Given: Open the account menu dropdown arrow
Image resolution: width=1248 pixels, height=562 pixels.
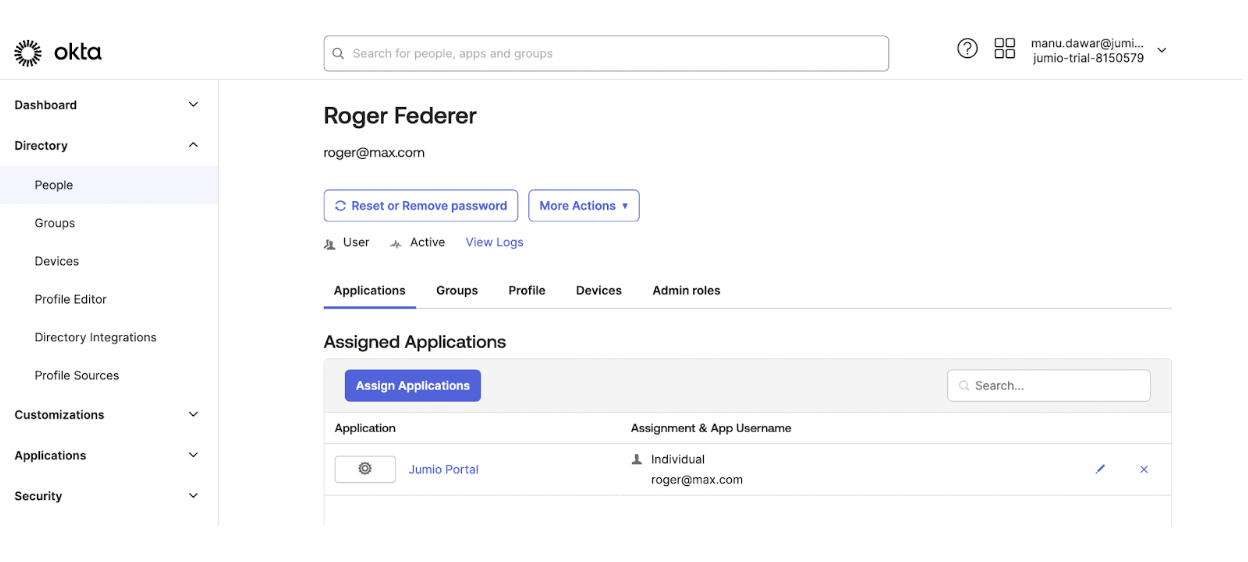Looking at the screenshot, I should pos(1162,51).
